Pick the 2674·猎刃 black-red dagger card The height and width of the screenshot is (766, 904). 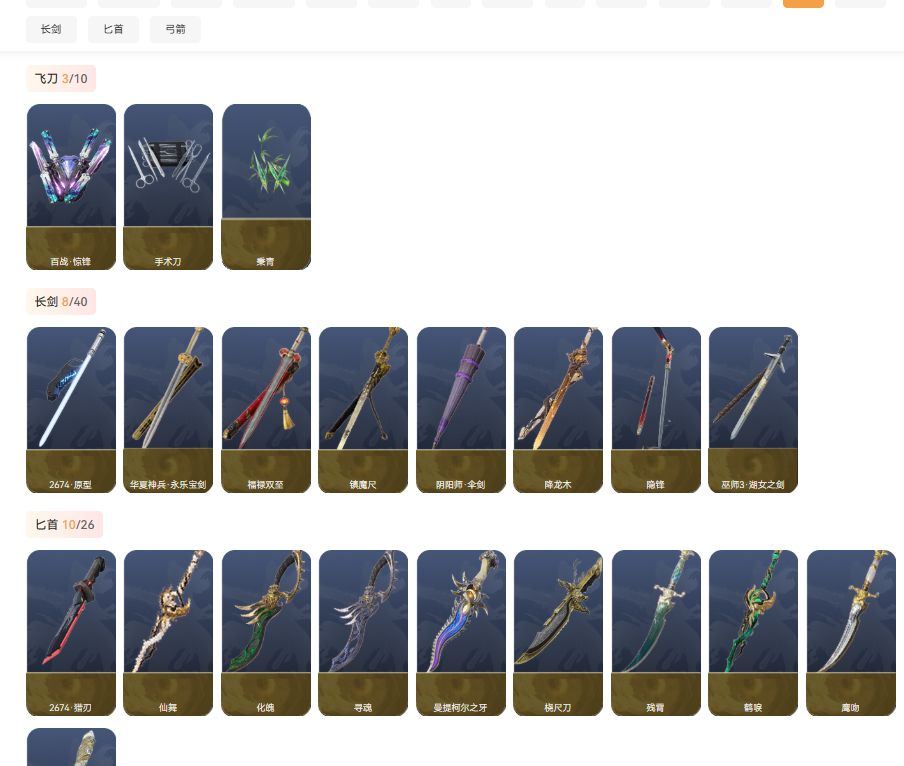point(71,633)
